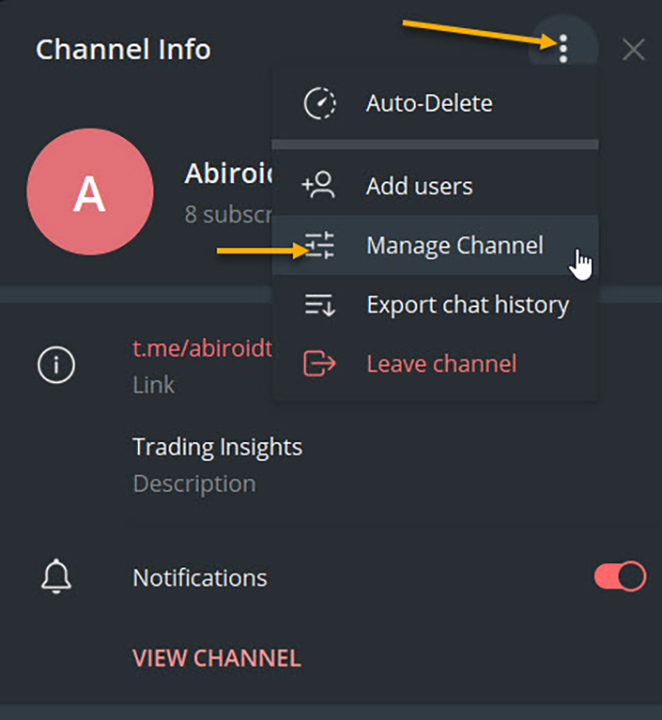
Task: Toggle the Notifications switch off
Action: [620, 577]
